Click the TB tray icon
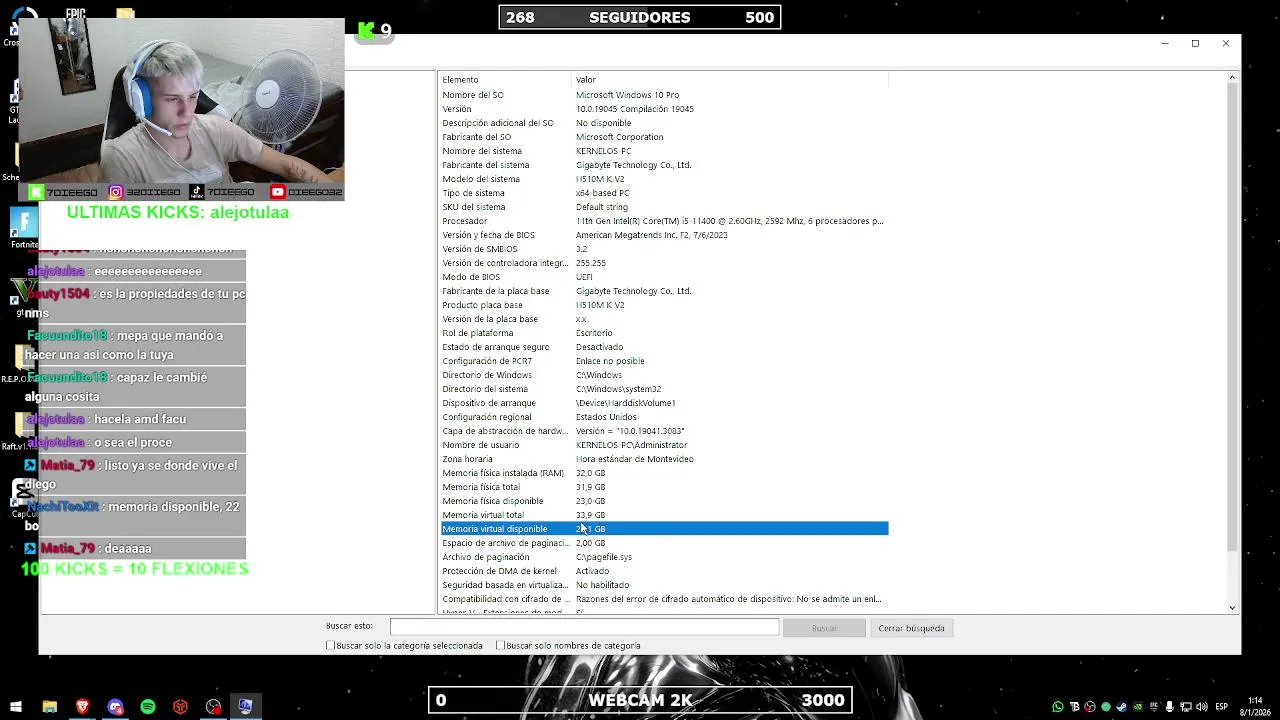The image size is (1280, 720). 1074,707
